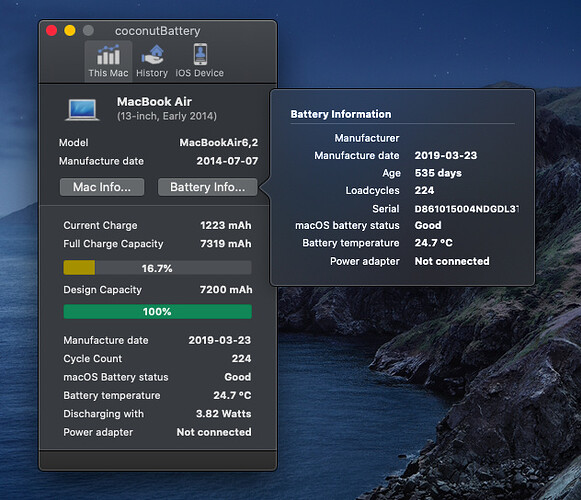The height and width of the screenshot is (500, 581).
Task: Click the Age label in popover
Action: [391, 173]
